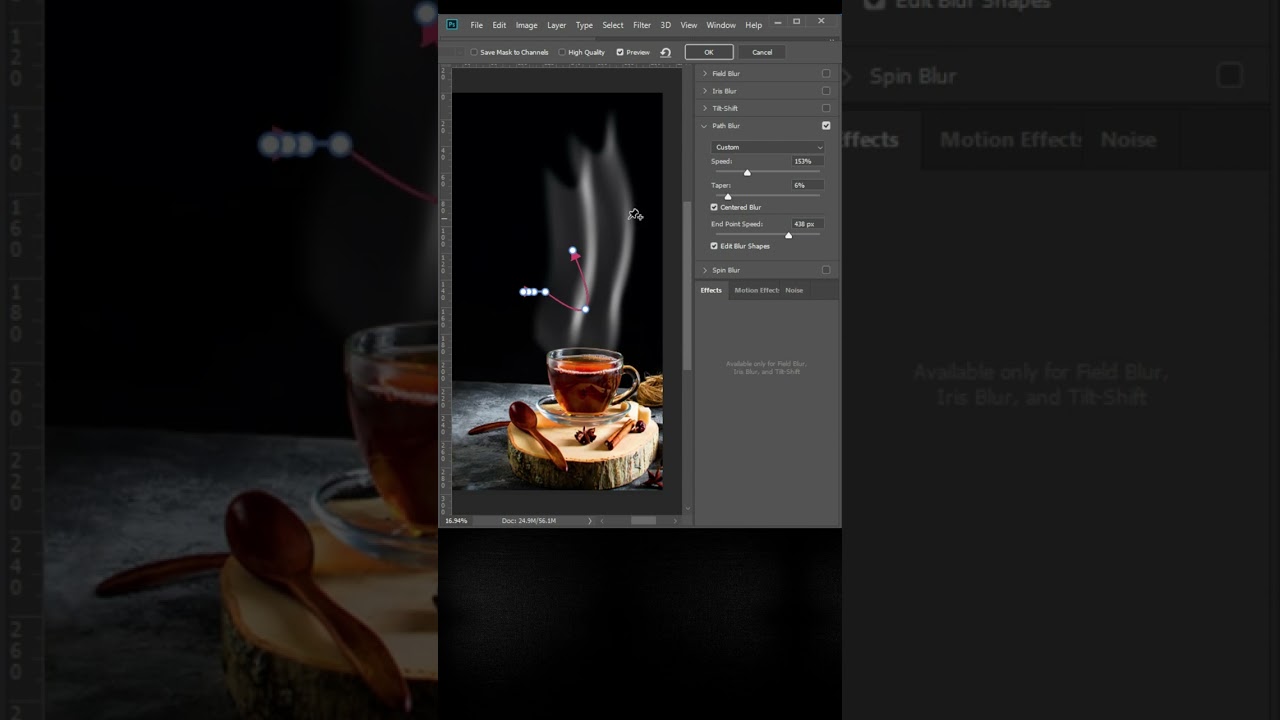Open the Filter menu
This screenshot has width=1280, height=720.
click(x=642, y=25)
